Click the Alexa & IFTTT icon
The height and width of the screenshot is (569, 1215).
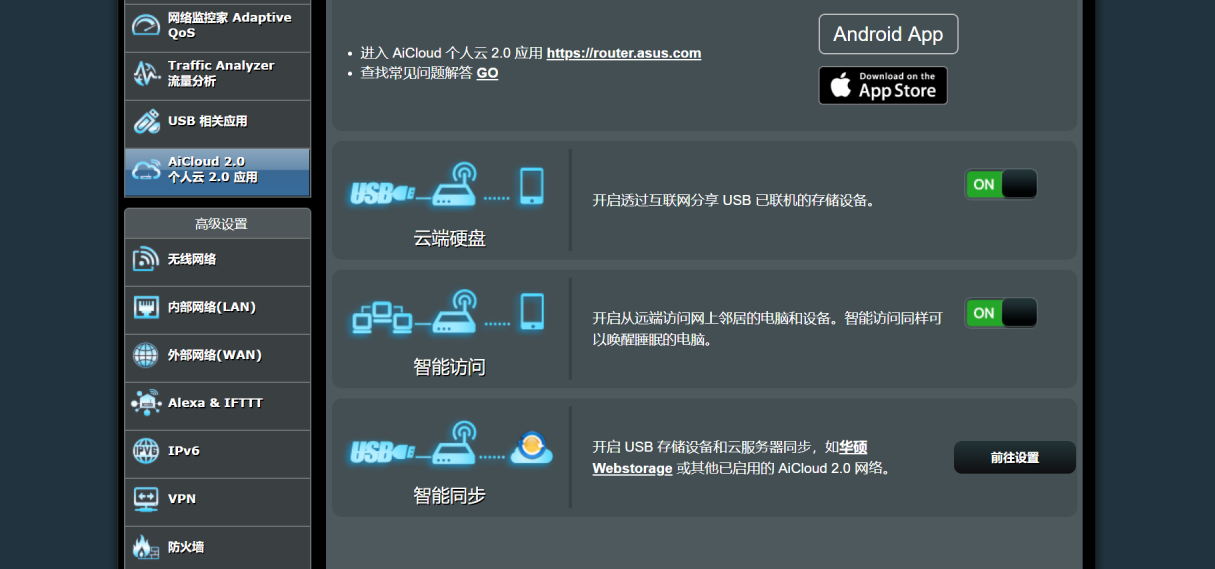click(146, 403)
